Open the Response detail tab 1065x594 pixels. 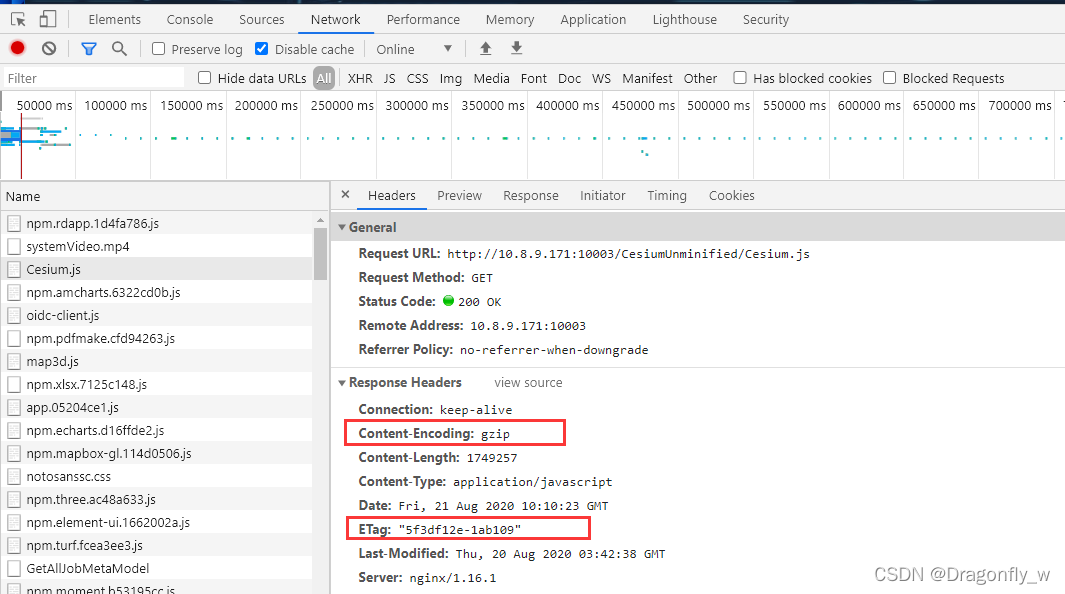click(x=530, y=196)
